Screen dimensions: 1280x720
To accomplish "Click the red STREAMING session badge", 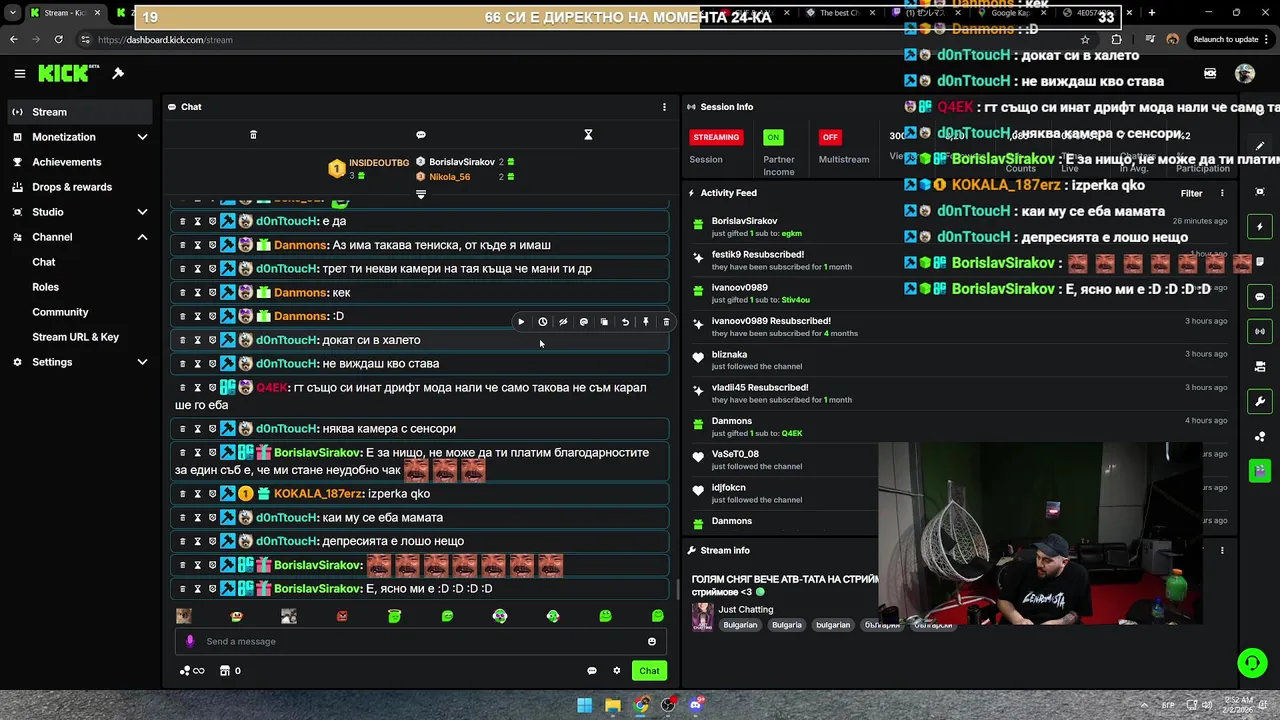I will coord(716,137).
